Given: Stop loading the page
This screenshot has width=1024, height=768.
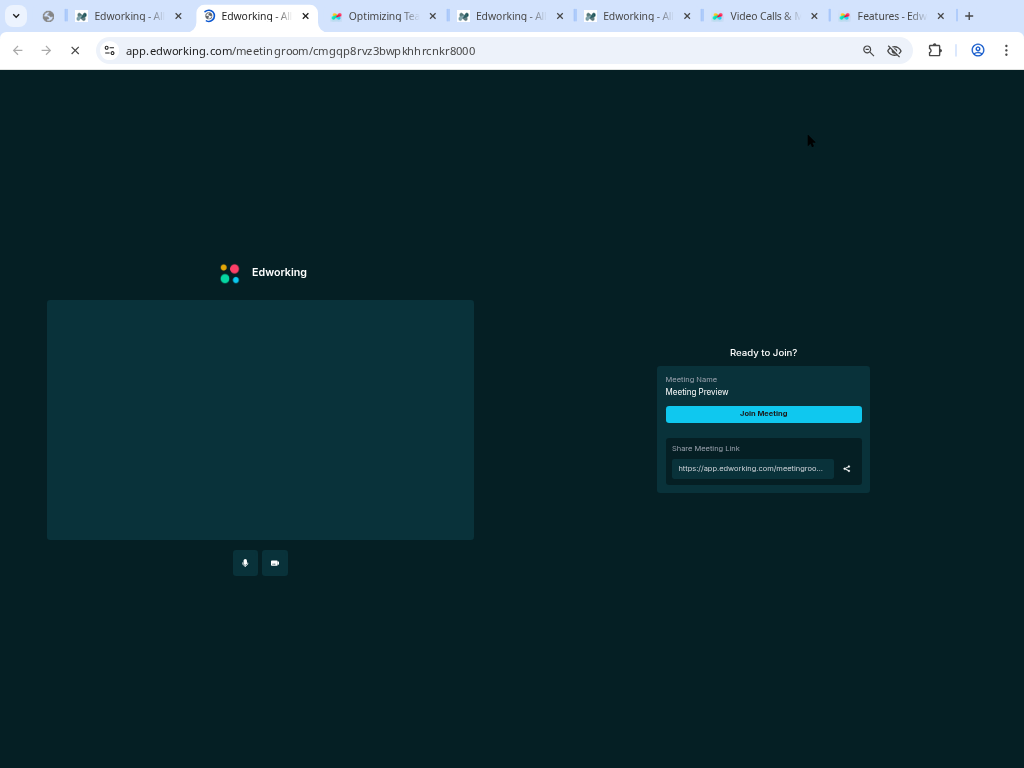Looking at the screenshot, I should pos(75,51).
